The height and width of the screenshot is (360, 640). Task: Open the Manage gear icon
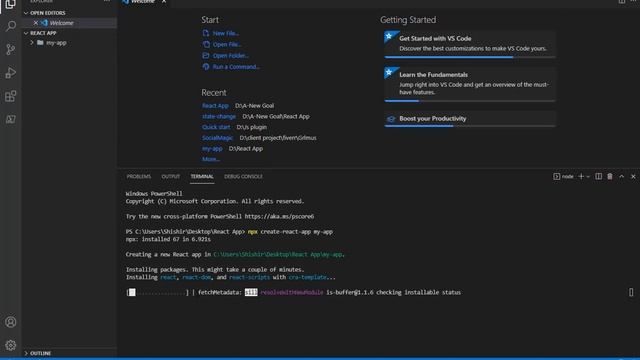click(x=11, y=345)
